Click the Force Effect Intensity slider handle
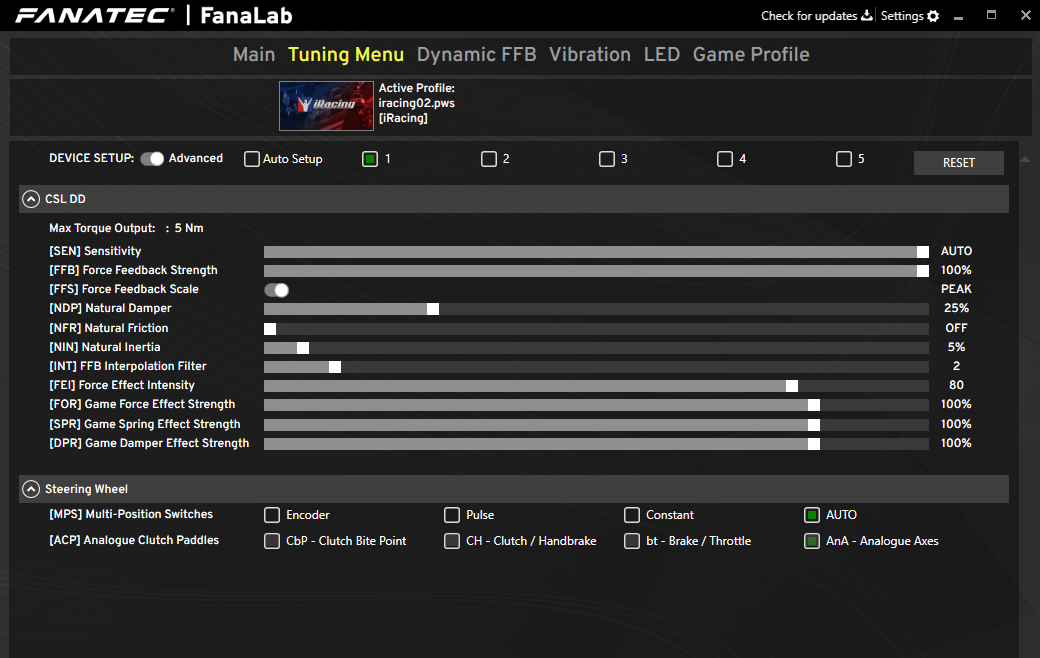Screen dimensions: 1040x658 tap(792, 386)
